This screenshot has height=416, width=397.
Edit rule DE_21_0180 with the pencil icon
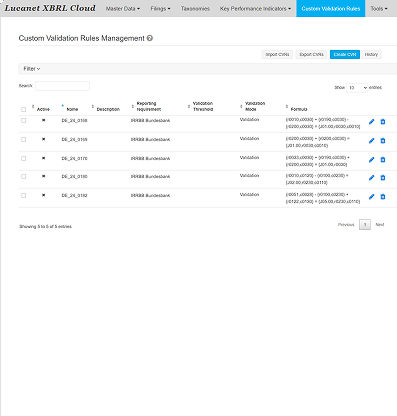tap(371, 178)
